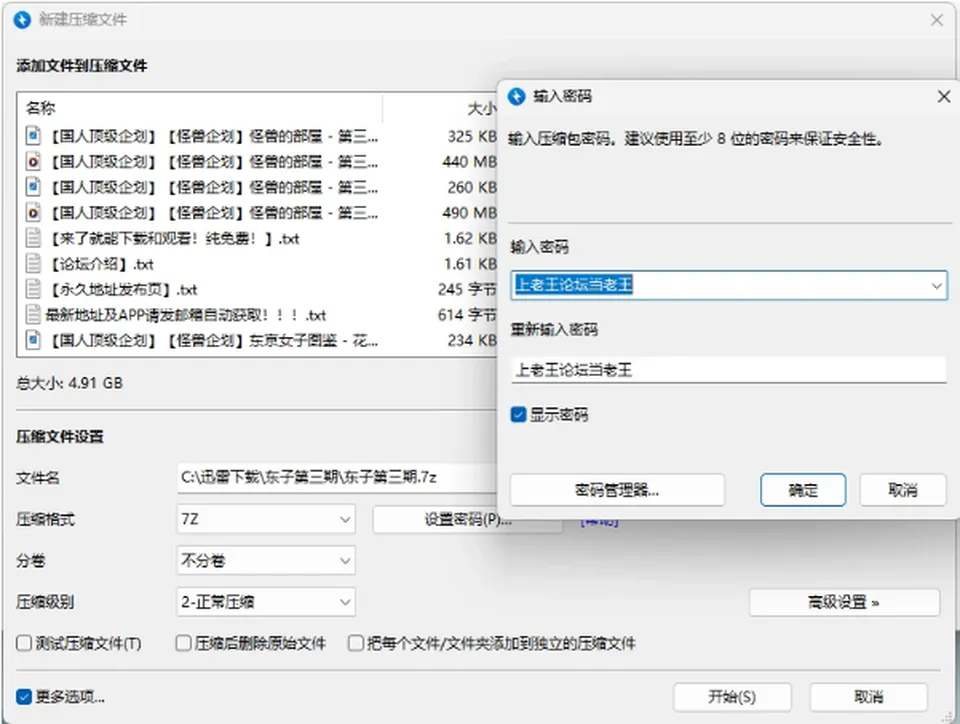Select the file 最新地址及APP请发邮箱自动获取！！！.txt

click(186, 315)
